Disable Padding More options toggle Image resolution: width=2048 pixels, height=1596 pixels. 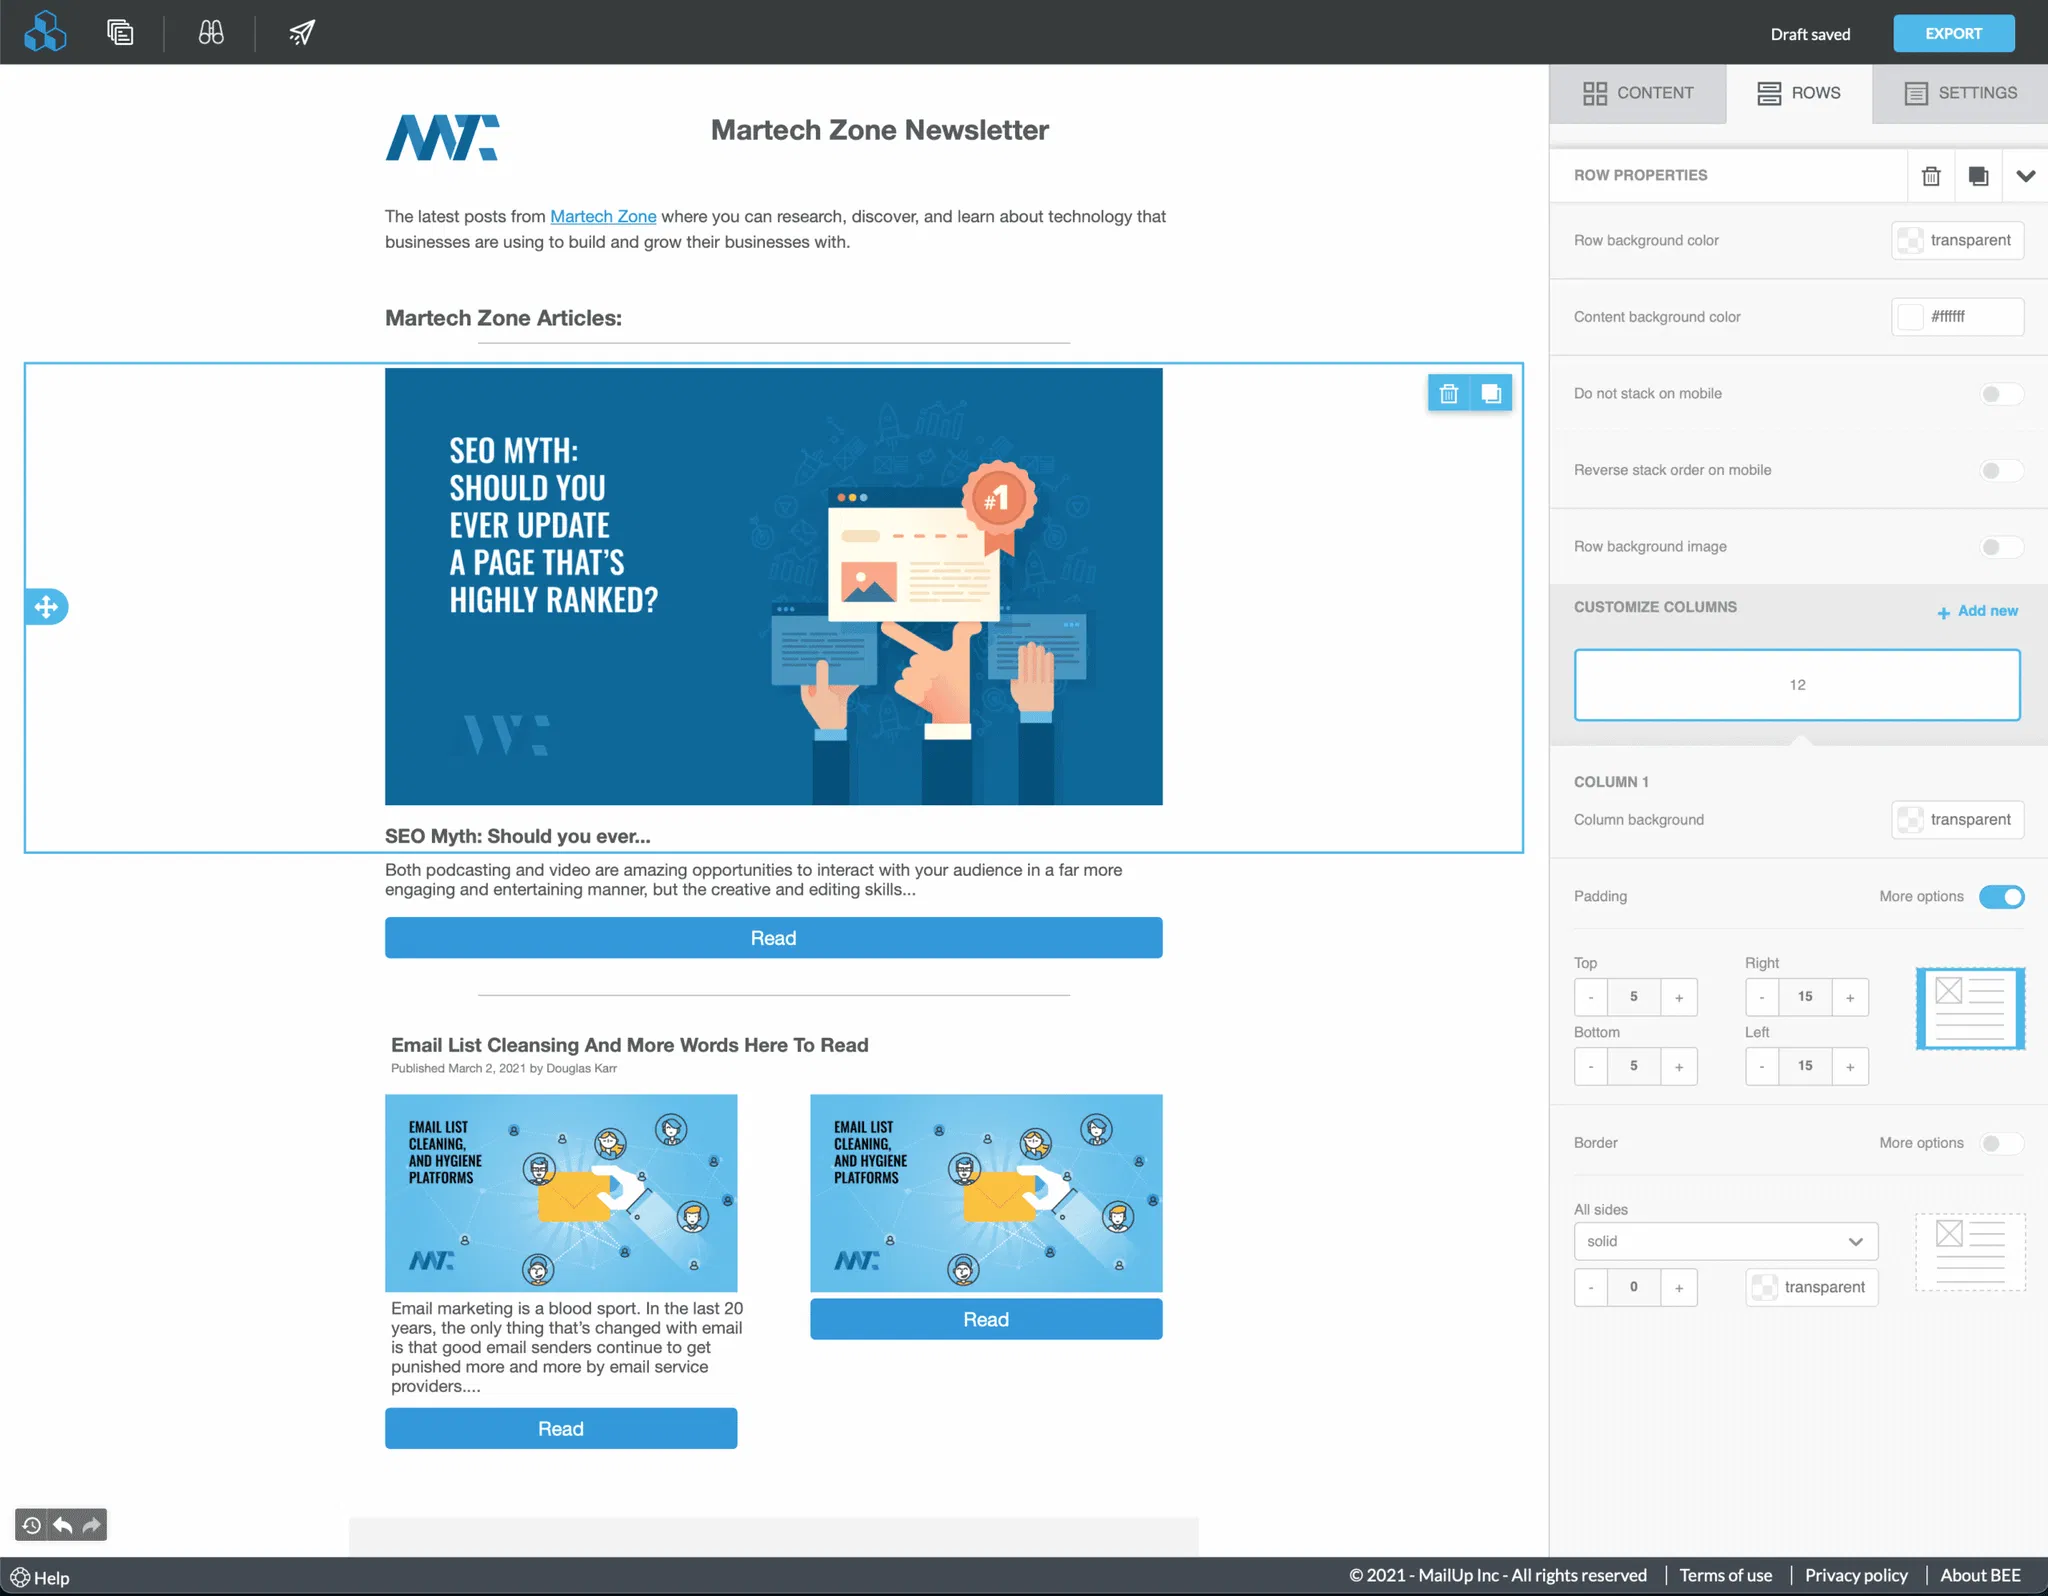pos(2001,897)
